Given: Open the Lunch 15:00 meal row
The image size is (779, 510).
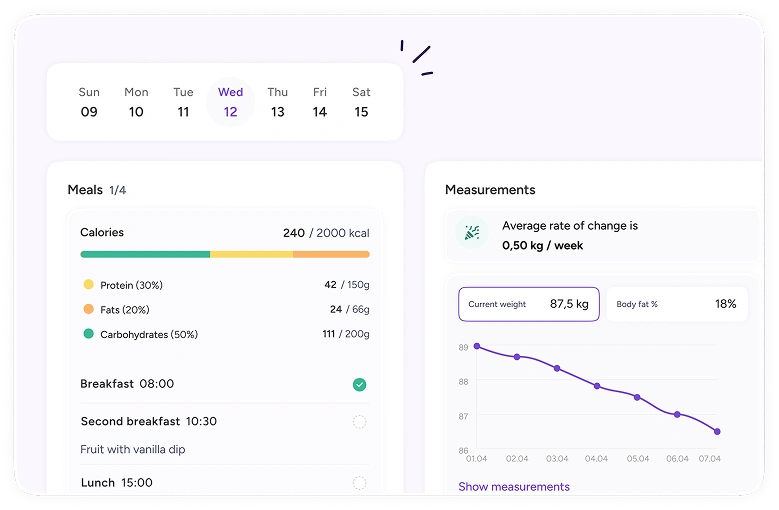Looking at the screenshot, I should click(225, 482).
